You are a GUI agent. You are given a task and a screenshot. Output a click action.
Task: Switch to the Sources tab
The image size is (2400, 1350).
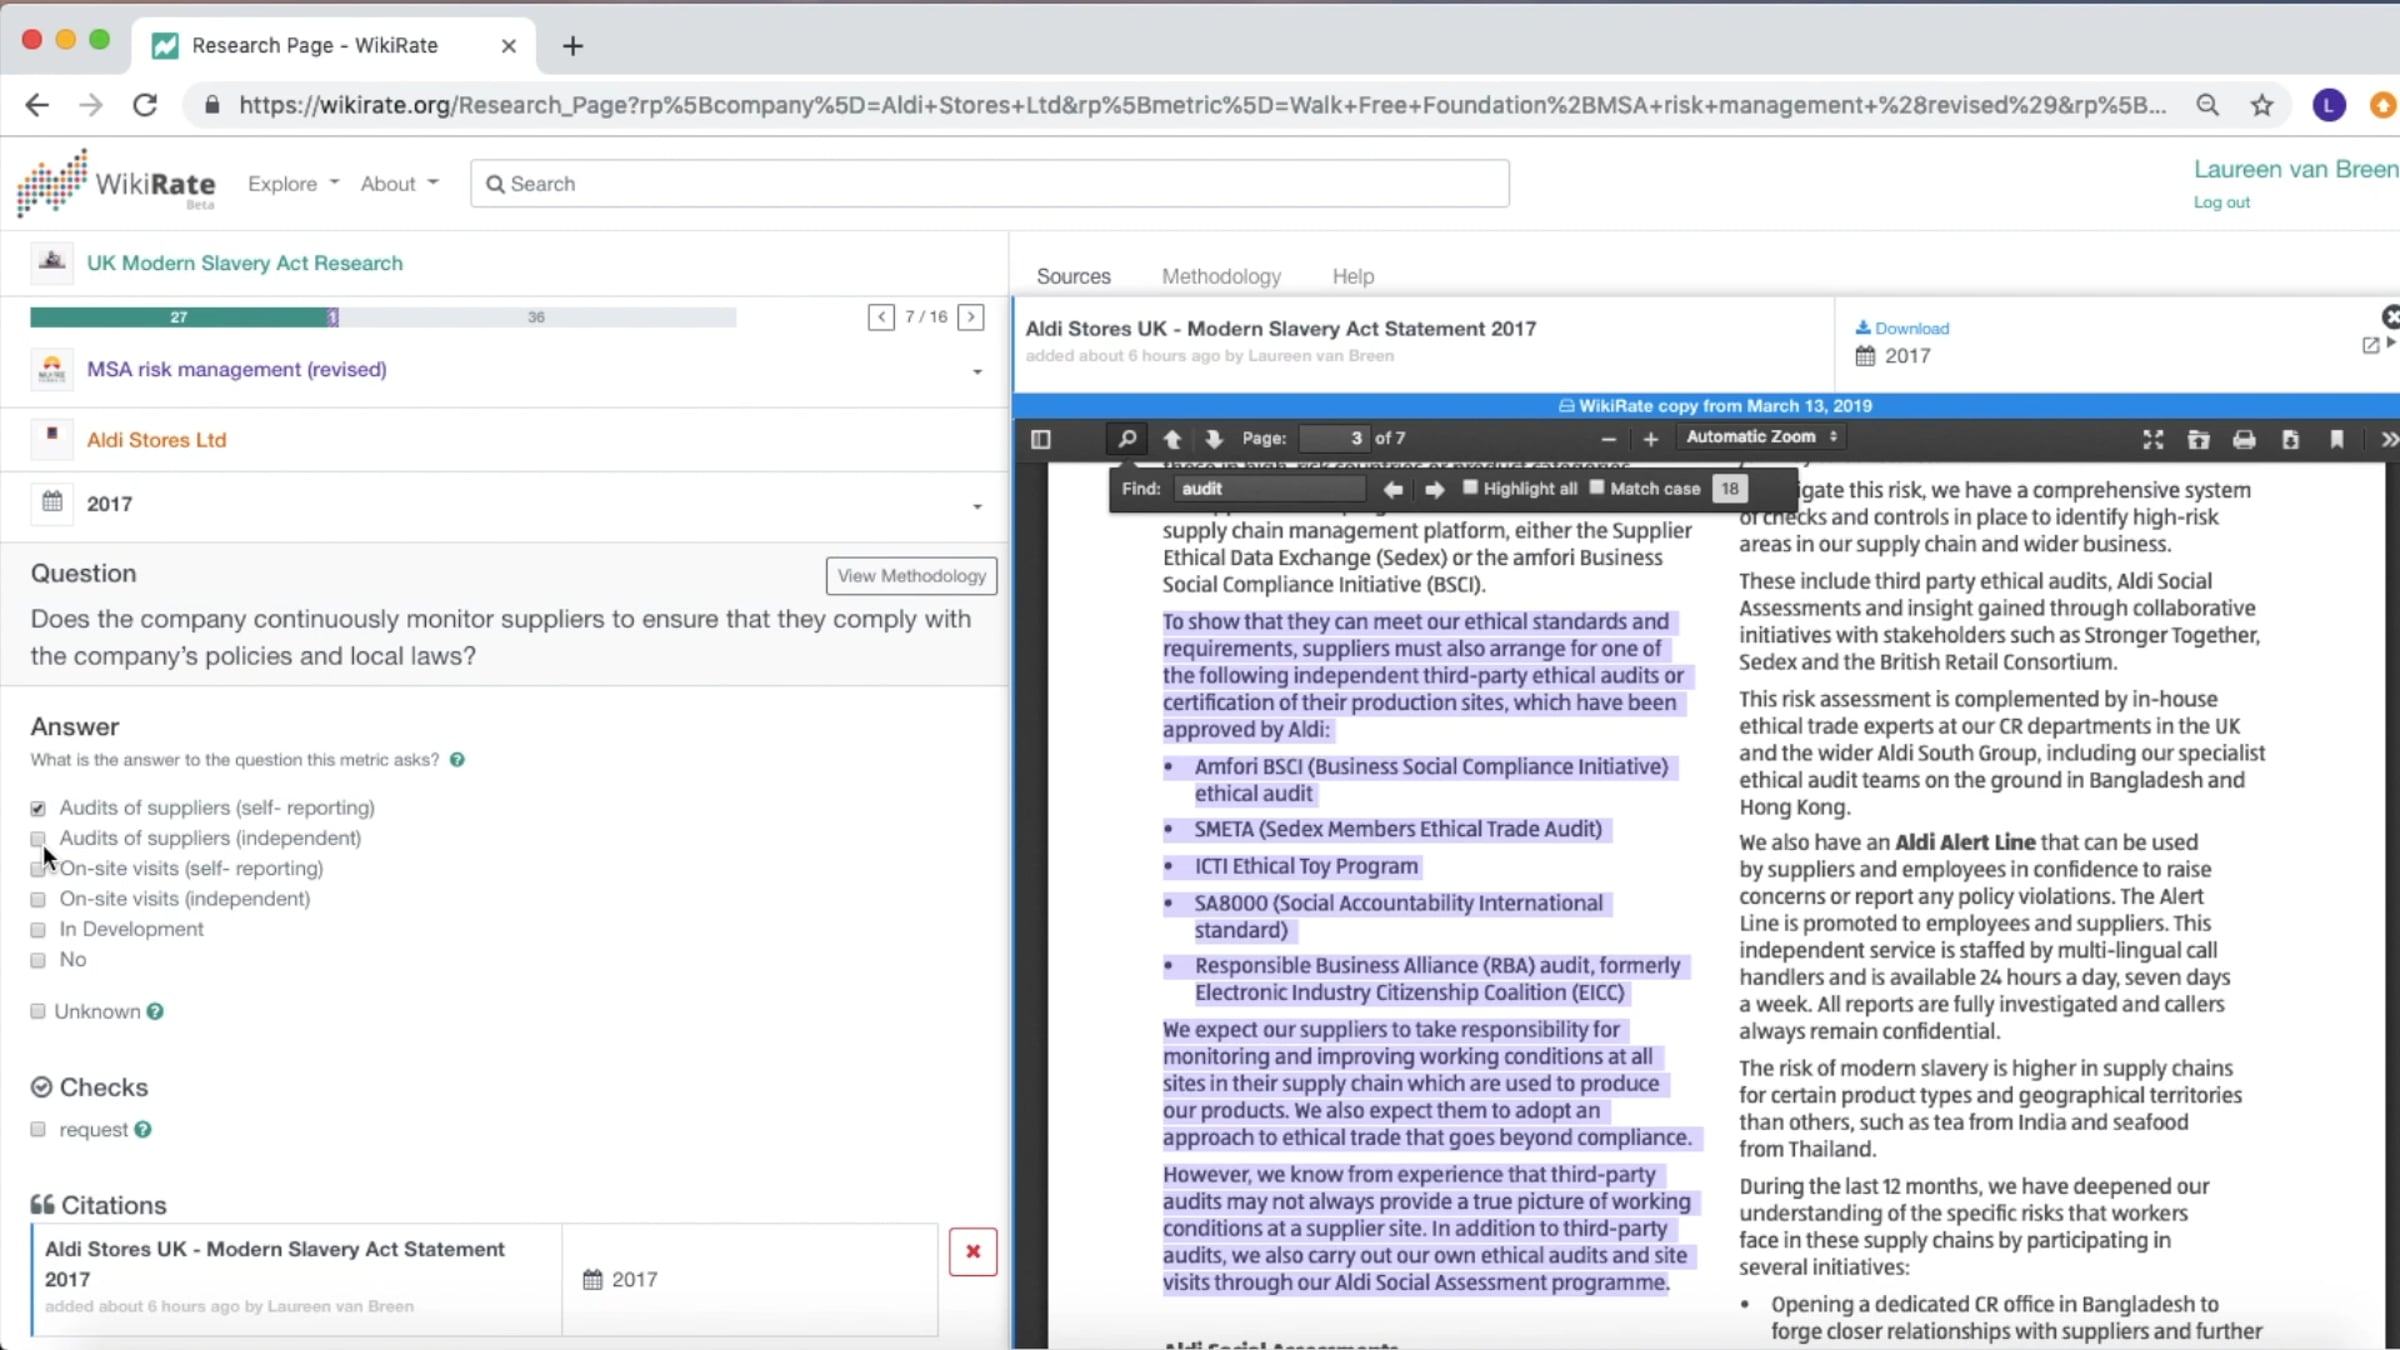click(x=1073, y=276)
